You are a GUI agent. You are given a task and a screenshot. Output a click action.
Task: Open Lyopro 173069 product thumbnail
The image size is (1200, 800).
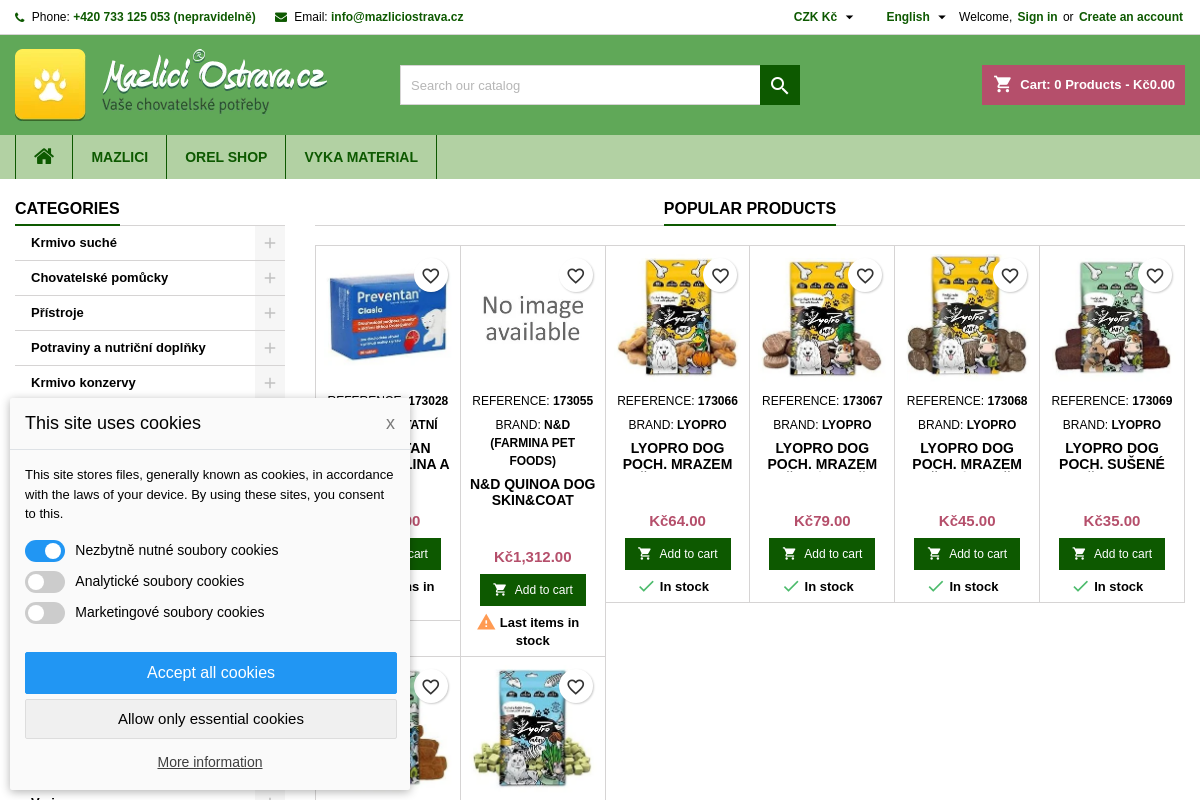[x=1112, y=318]
